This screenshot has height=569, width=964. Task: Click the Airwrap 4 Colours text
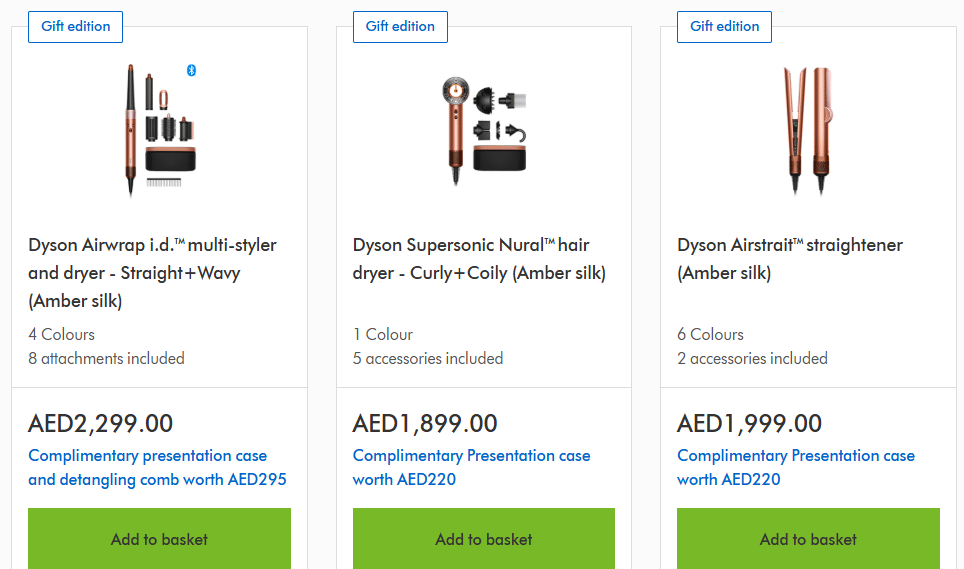pos(62,334)
